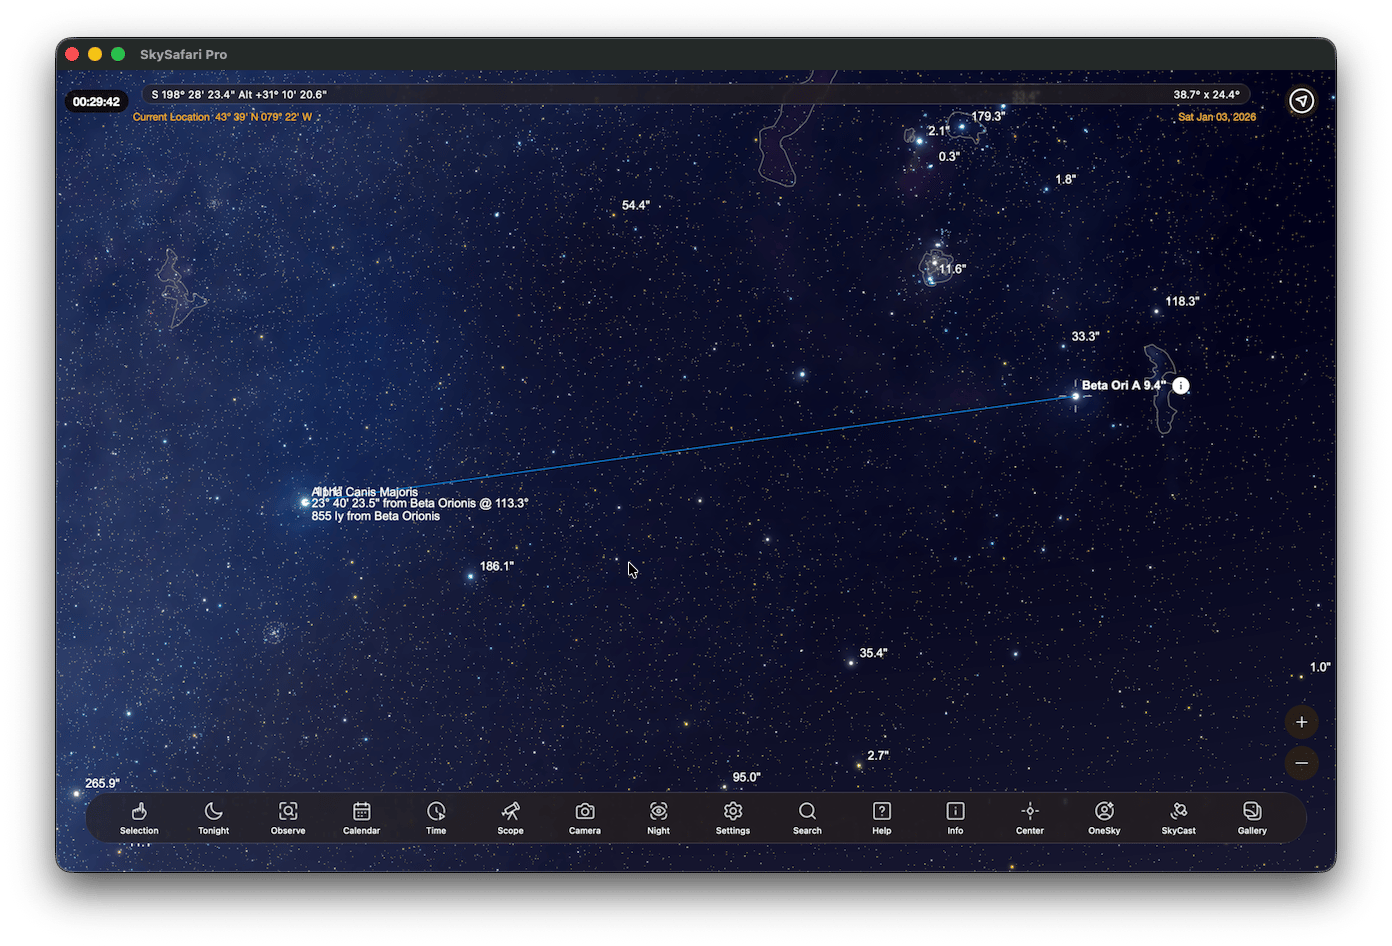Open the Calendar tool
This screenshot has height=946, width=1392.
(362, 817)
